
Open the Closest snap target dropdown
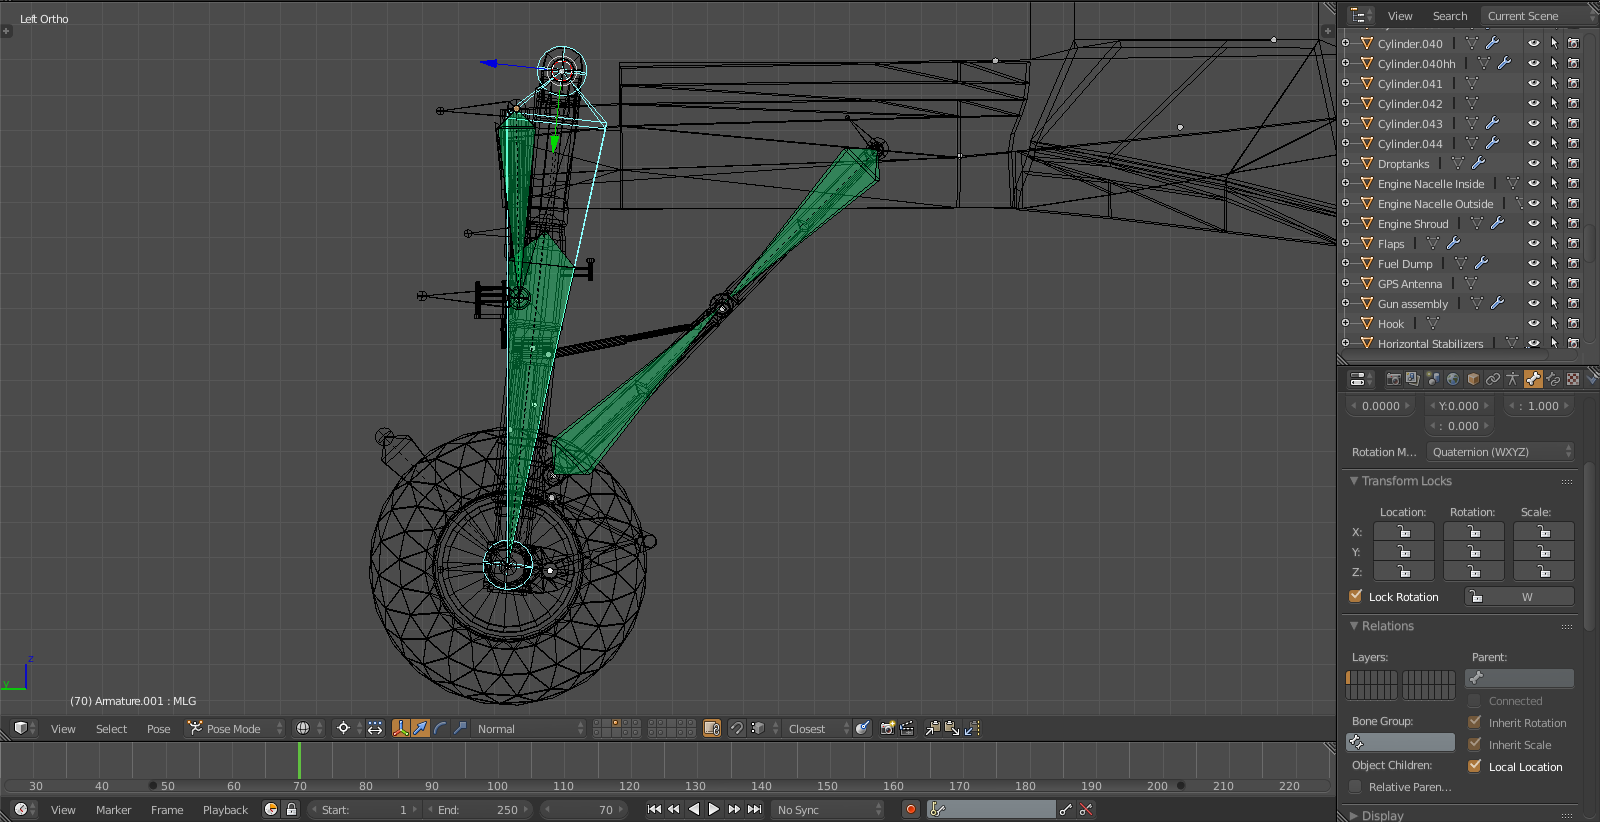pyautogui.click(x=817, y=728)
